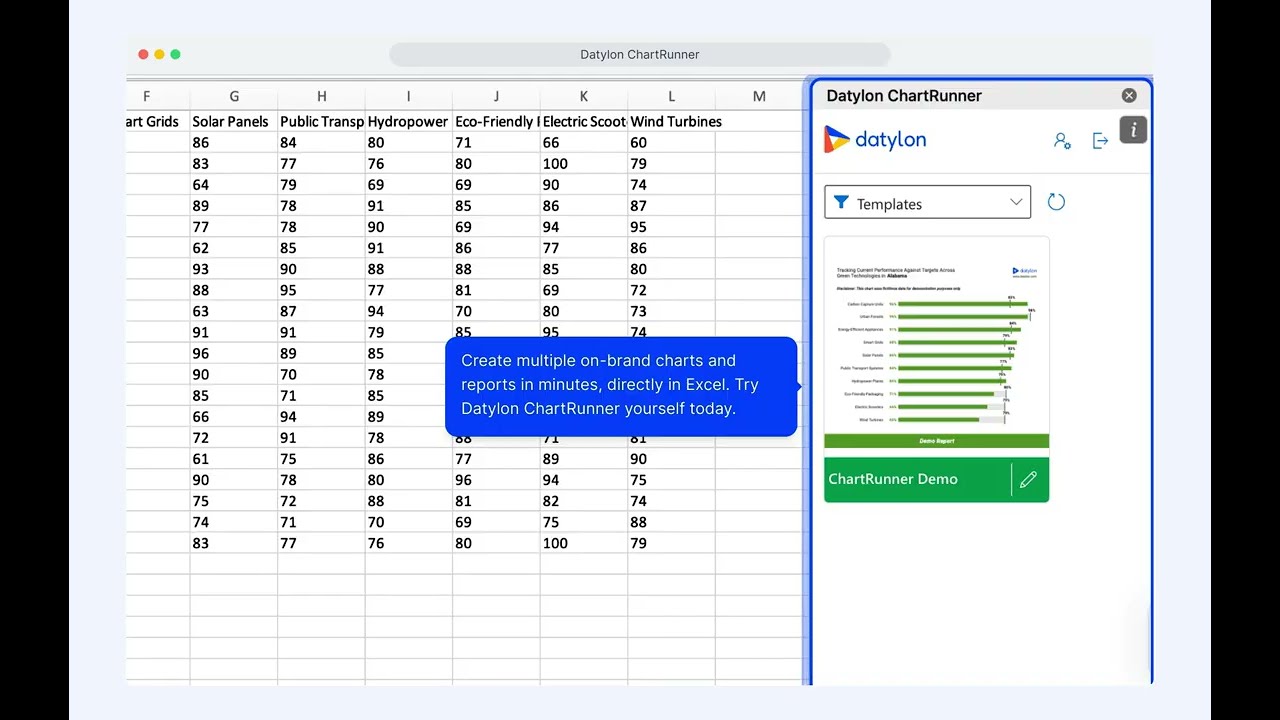The image size is (1280, 720).
Task: Minimize window with the yellow button
Action: (159, 54)
